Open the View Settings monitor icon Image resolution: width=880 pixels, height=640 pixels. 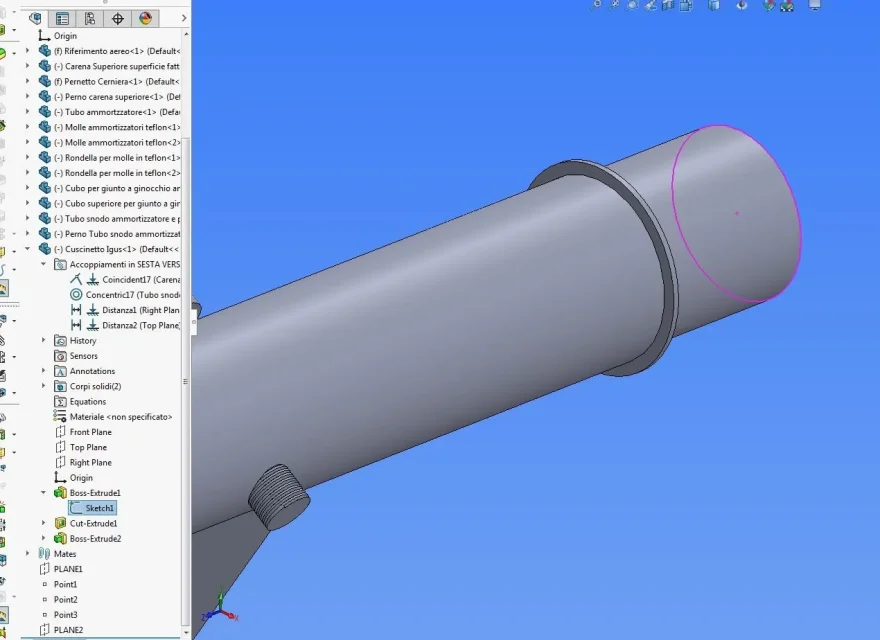coord(815,5)
